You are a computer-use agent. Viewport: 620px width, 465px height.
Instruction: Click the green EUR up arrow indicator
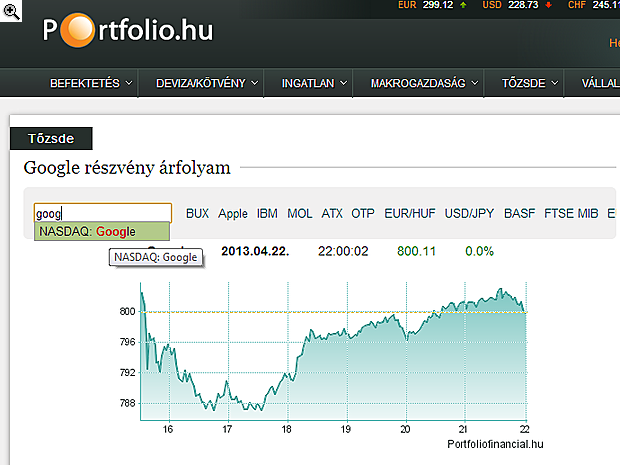[x=463, y=5]
